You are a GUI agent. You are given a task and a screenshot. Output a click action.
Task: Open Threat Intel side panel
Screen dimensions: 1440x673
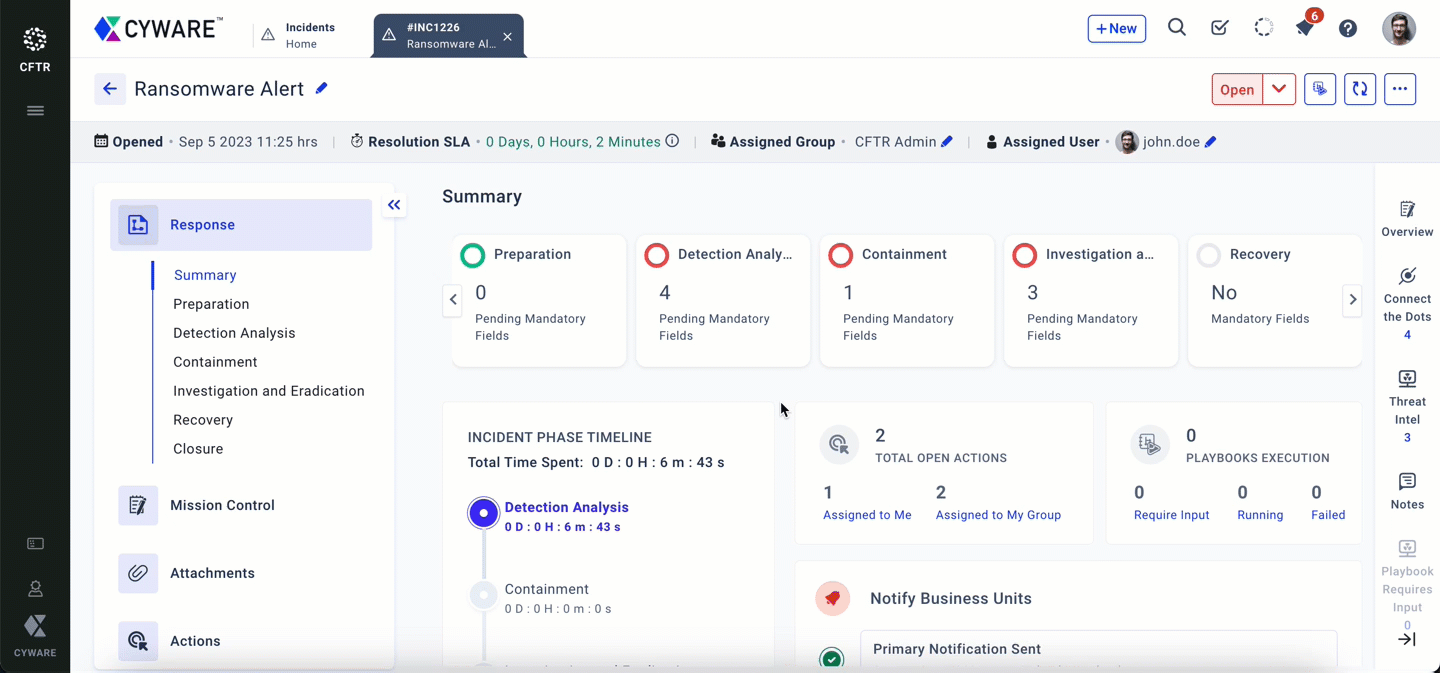(x=1407, y=400)
